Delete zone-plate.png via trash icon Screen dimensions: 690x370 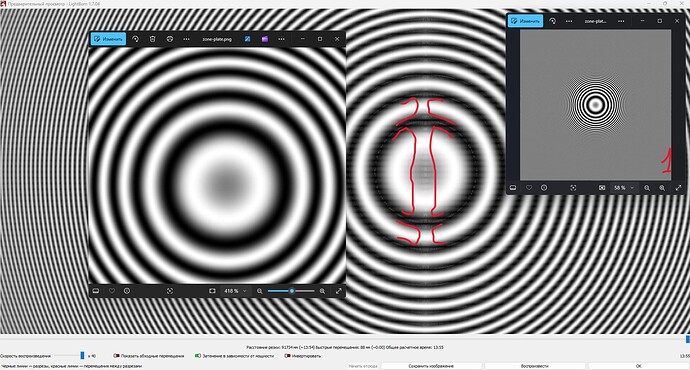pos(152,39)
